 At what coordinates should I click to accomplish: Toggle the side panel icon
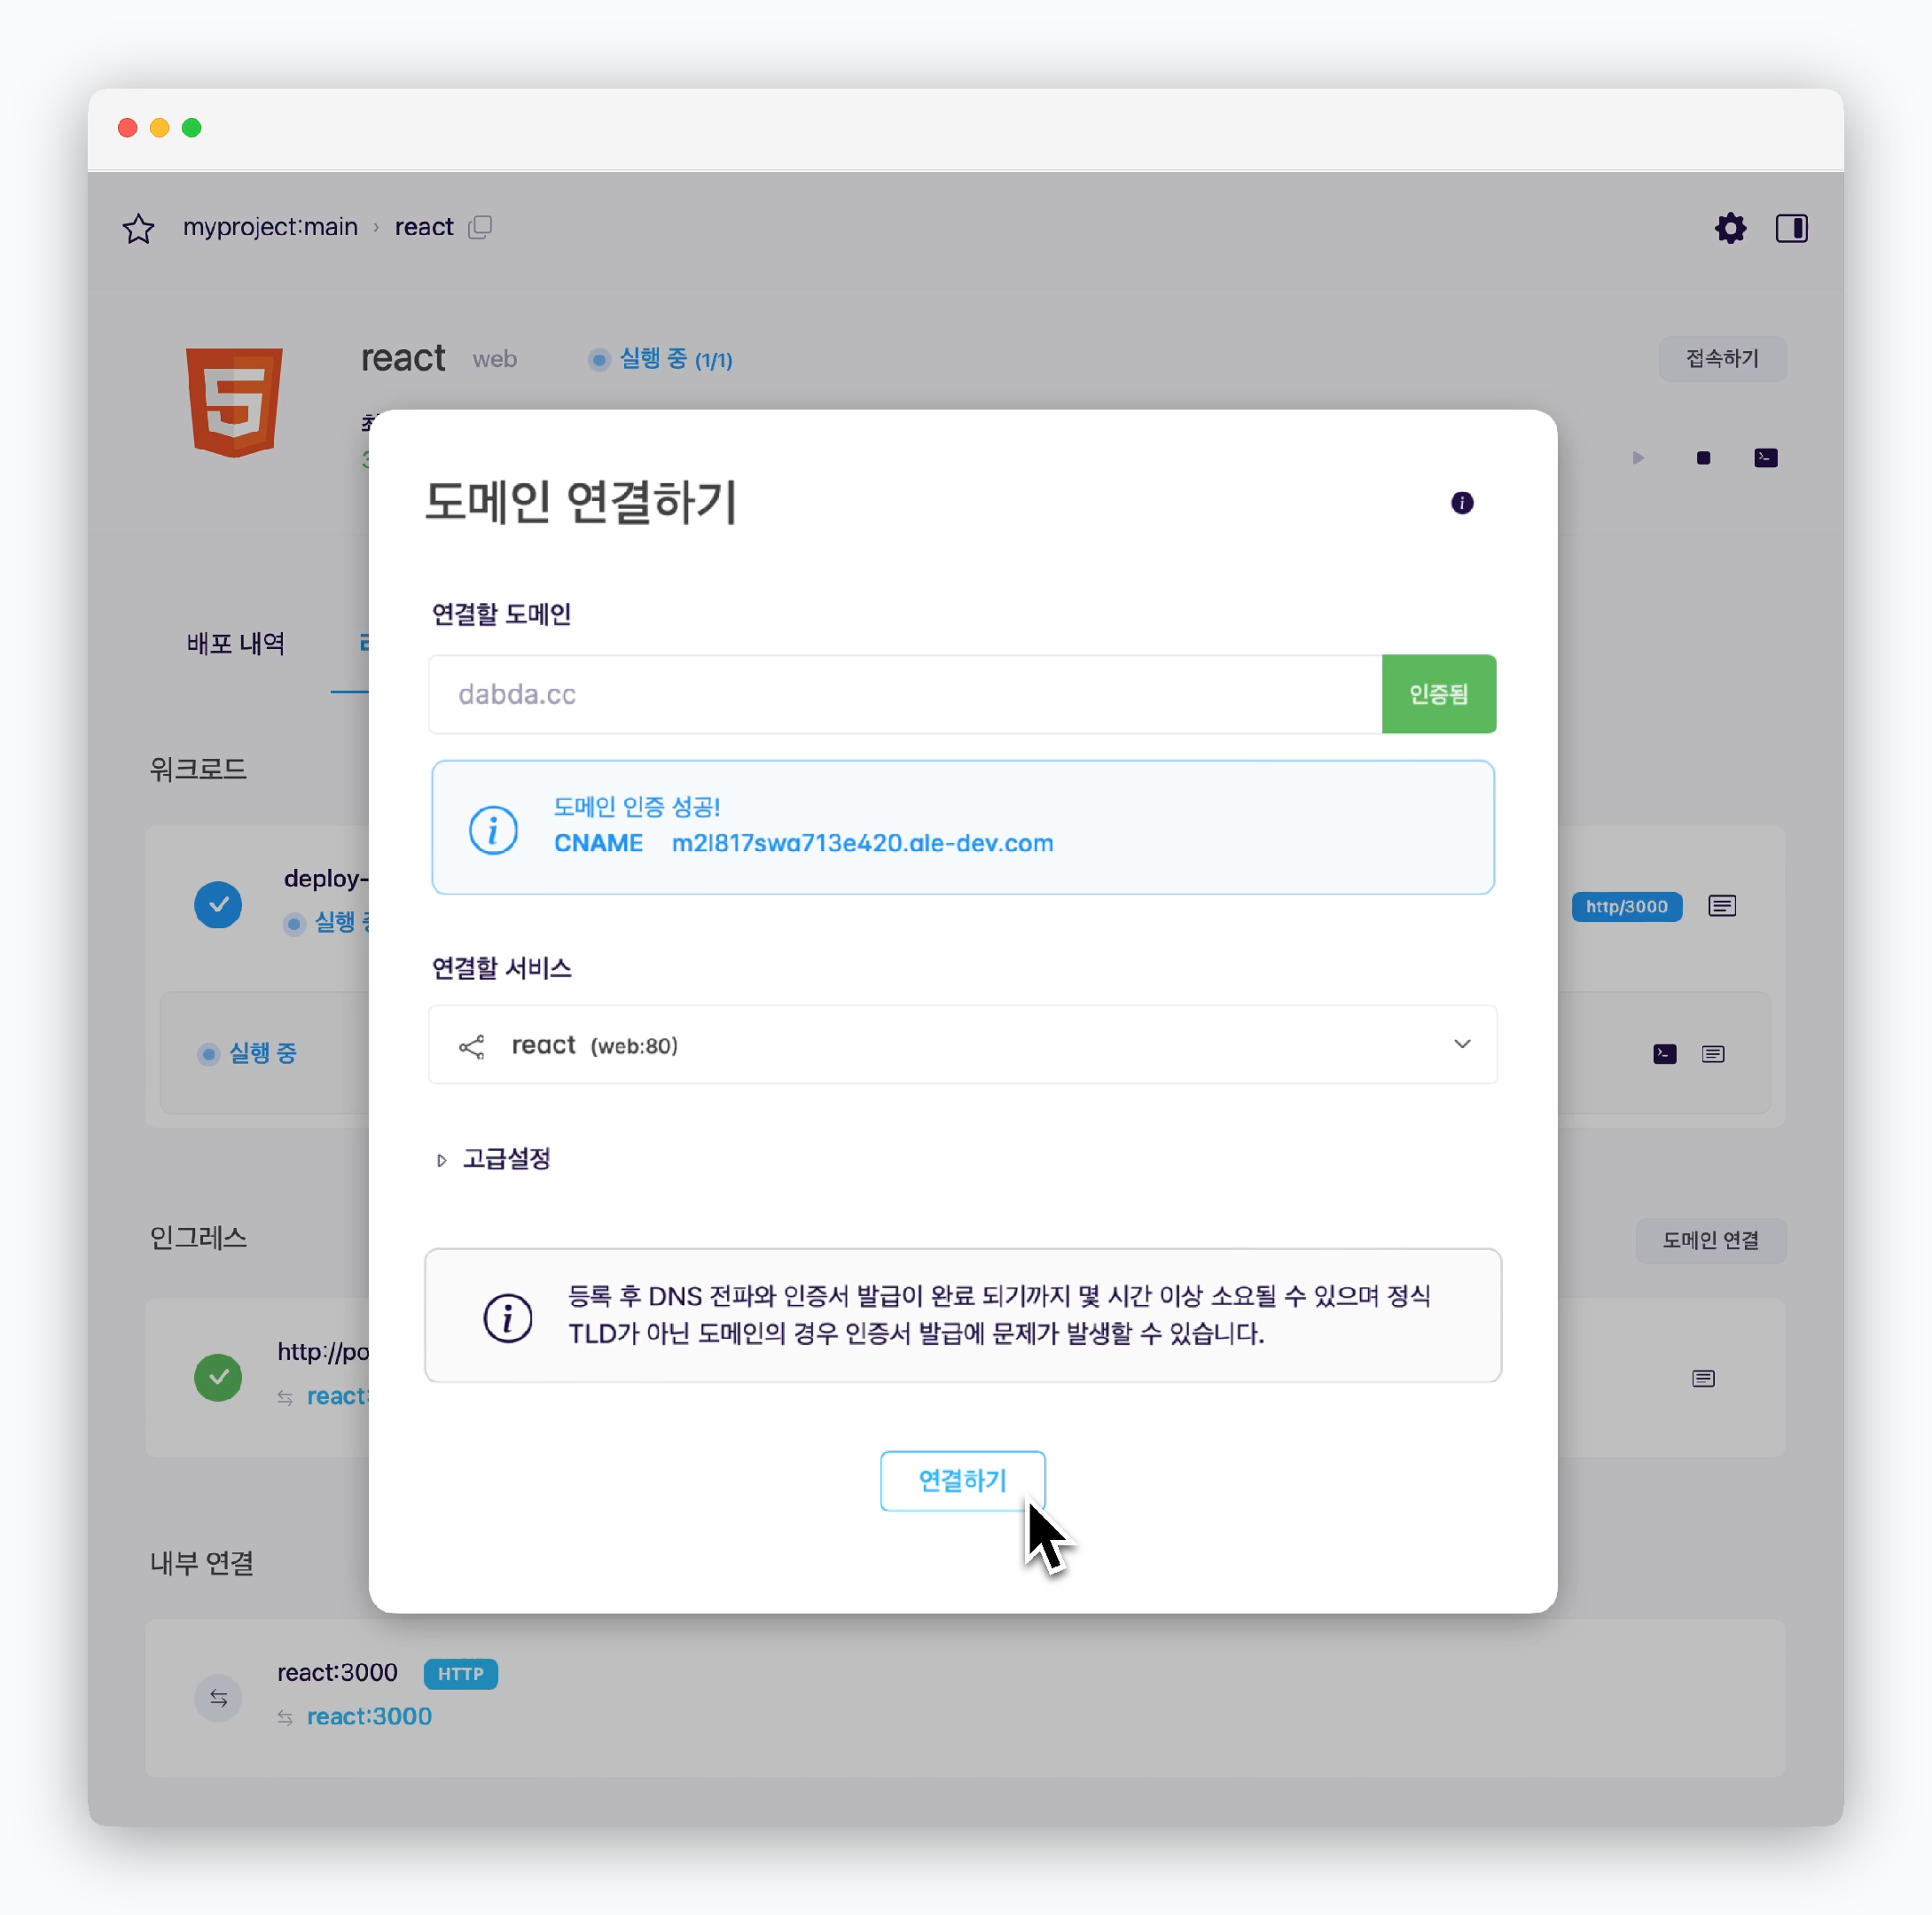(x=1791, y=228)
